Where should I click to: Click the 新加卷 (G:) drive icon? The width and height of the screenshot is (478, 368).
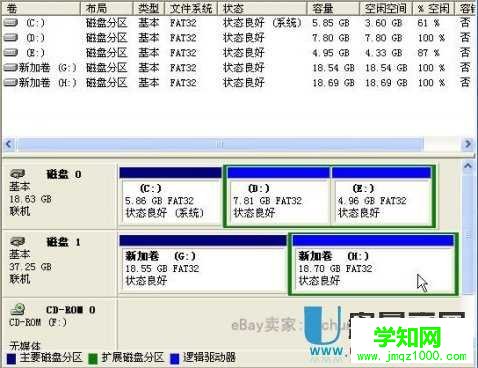11,68
